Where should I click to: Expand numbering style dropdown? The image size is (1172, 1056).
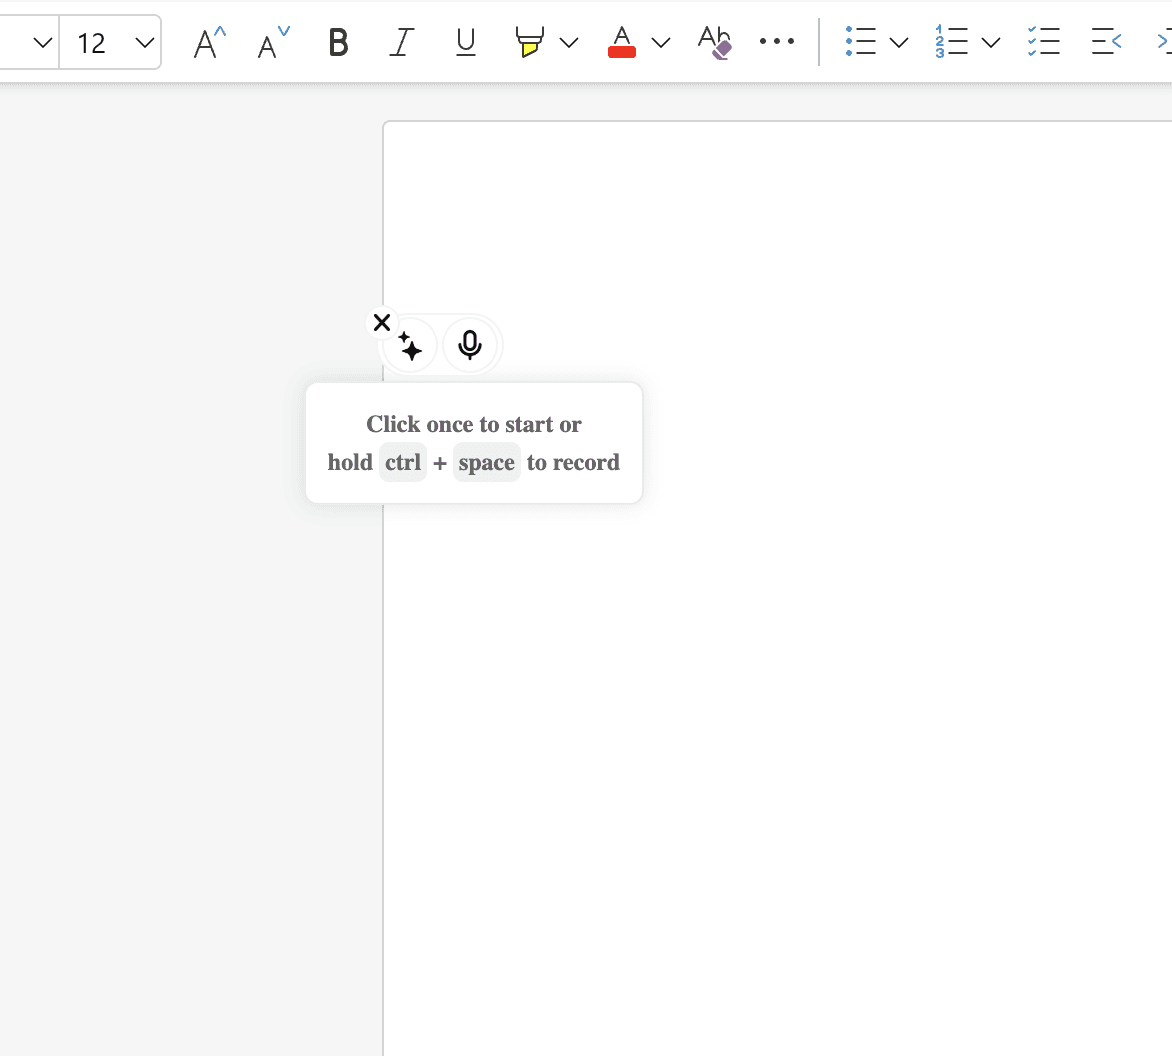coord(991,43)
